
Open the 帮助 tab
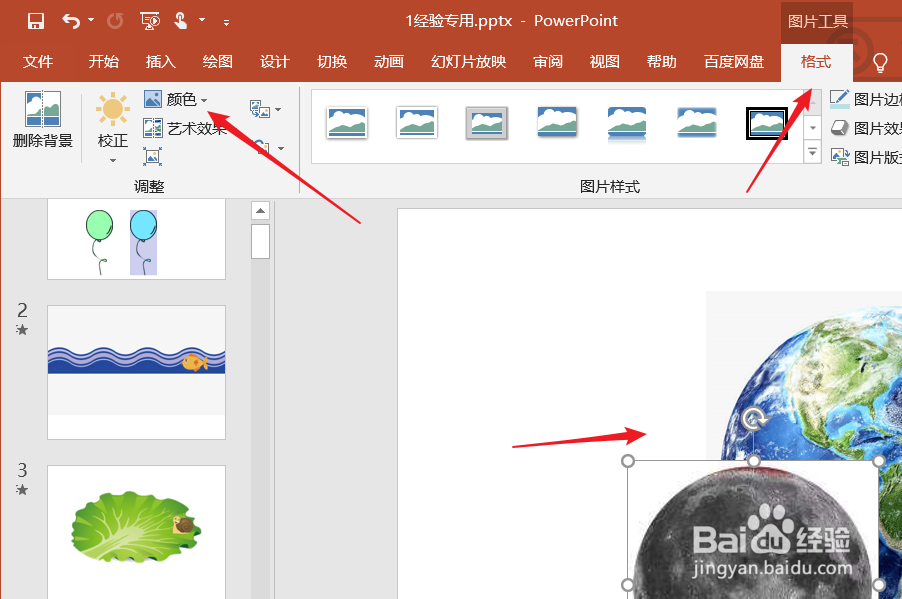point(662,62)
